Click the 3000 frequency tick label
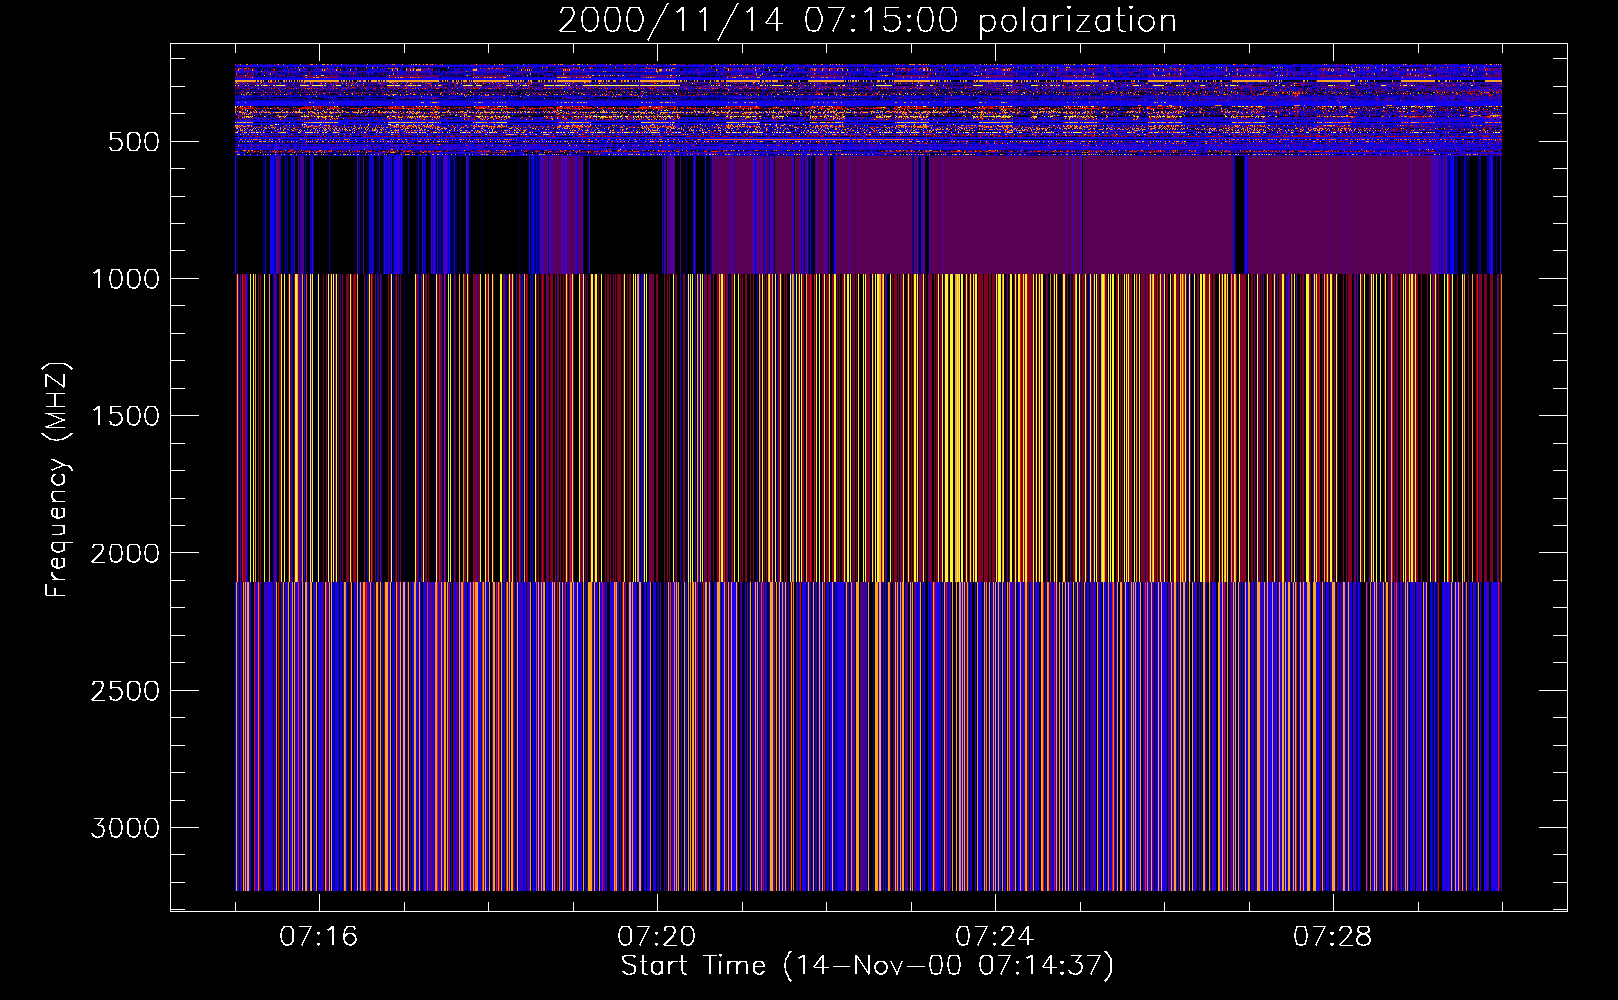1618x1000 pixels. coord(125,828)
